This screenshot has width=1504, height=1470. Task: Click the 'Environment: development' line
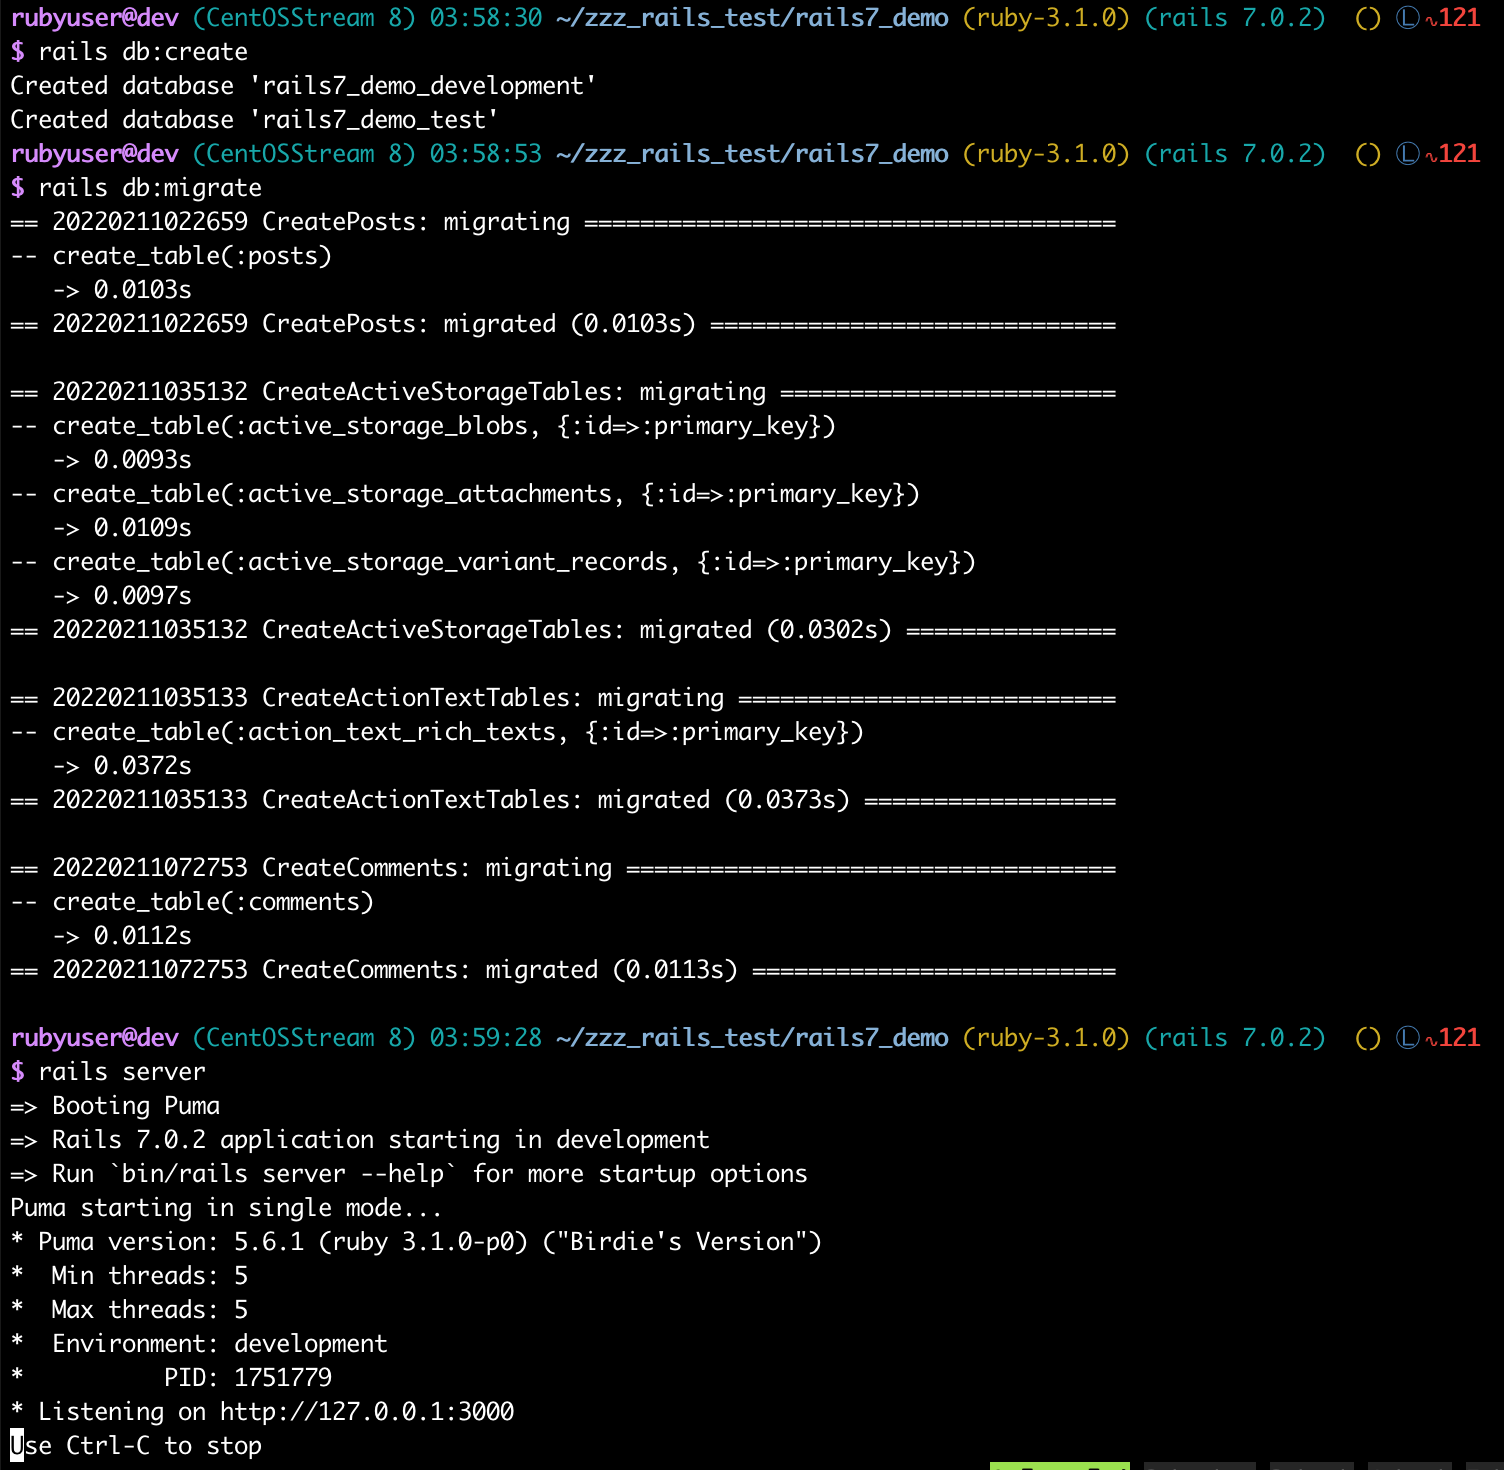(199, 1344)
